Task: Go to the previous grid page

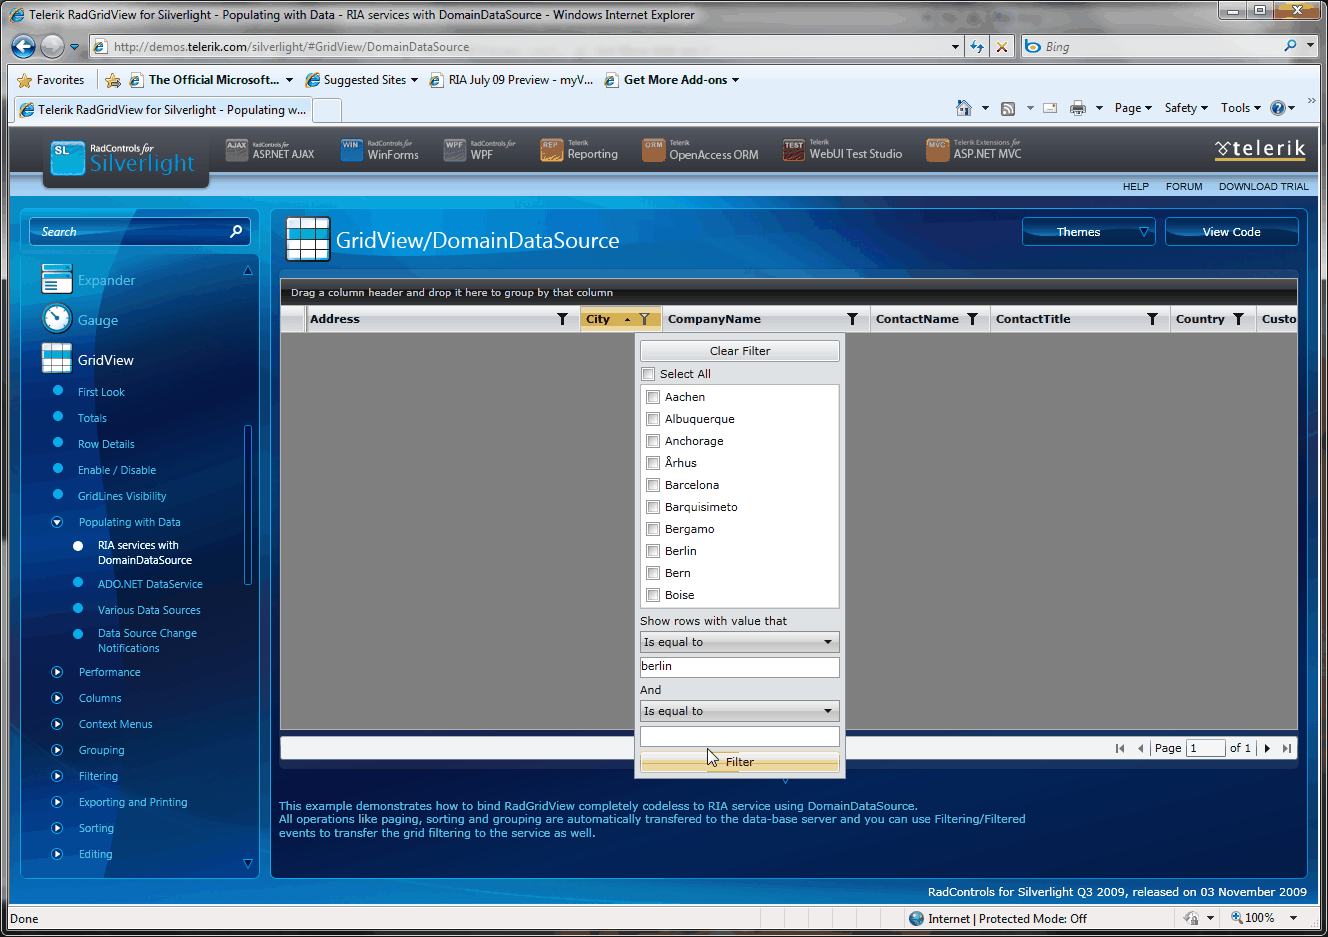Action: tap(1140, 748)
